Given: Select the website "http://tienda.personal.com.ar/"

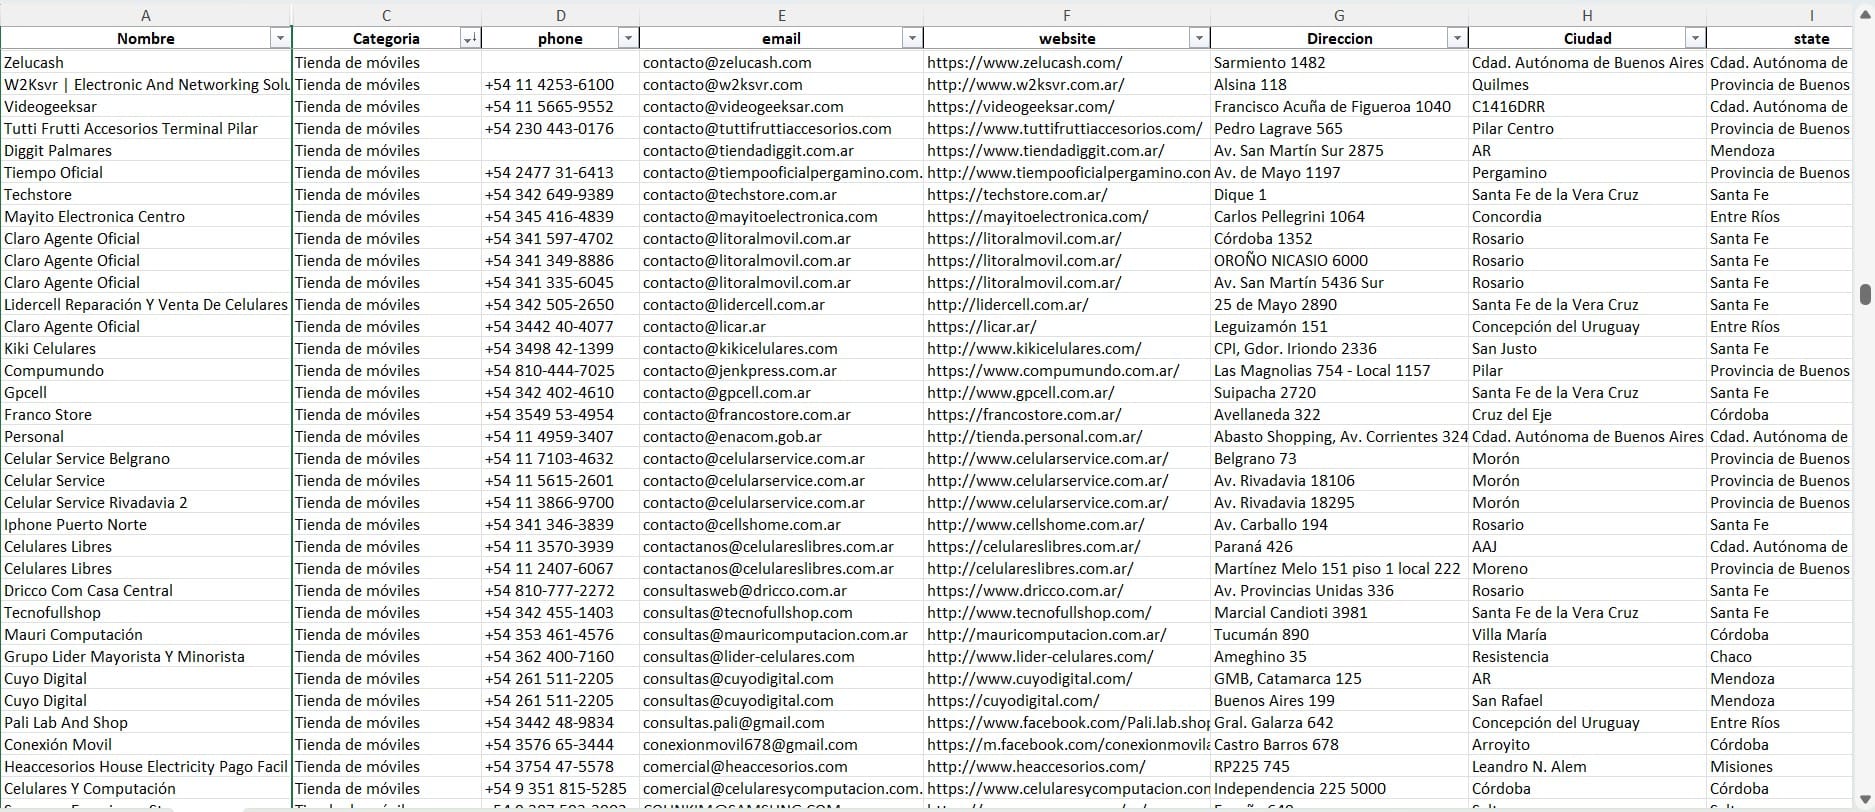Looking at the screenshot, I should point(1067,436).
